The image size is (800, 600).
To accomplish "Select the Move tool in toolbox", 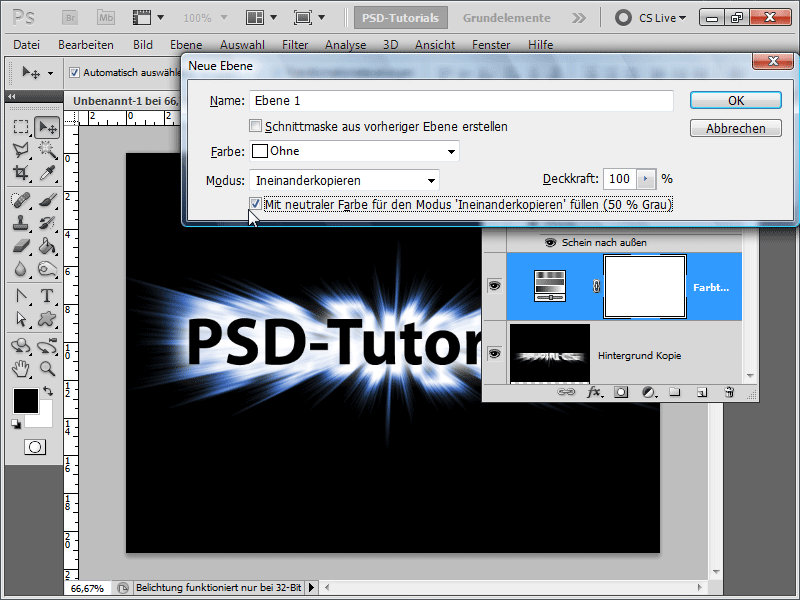I will [x=47, y=127].
